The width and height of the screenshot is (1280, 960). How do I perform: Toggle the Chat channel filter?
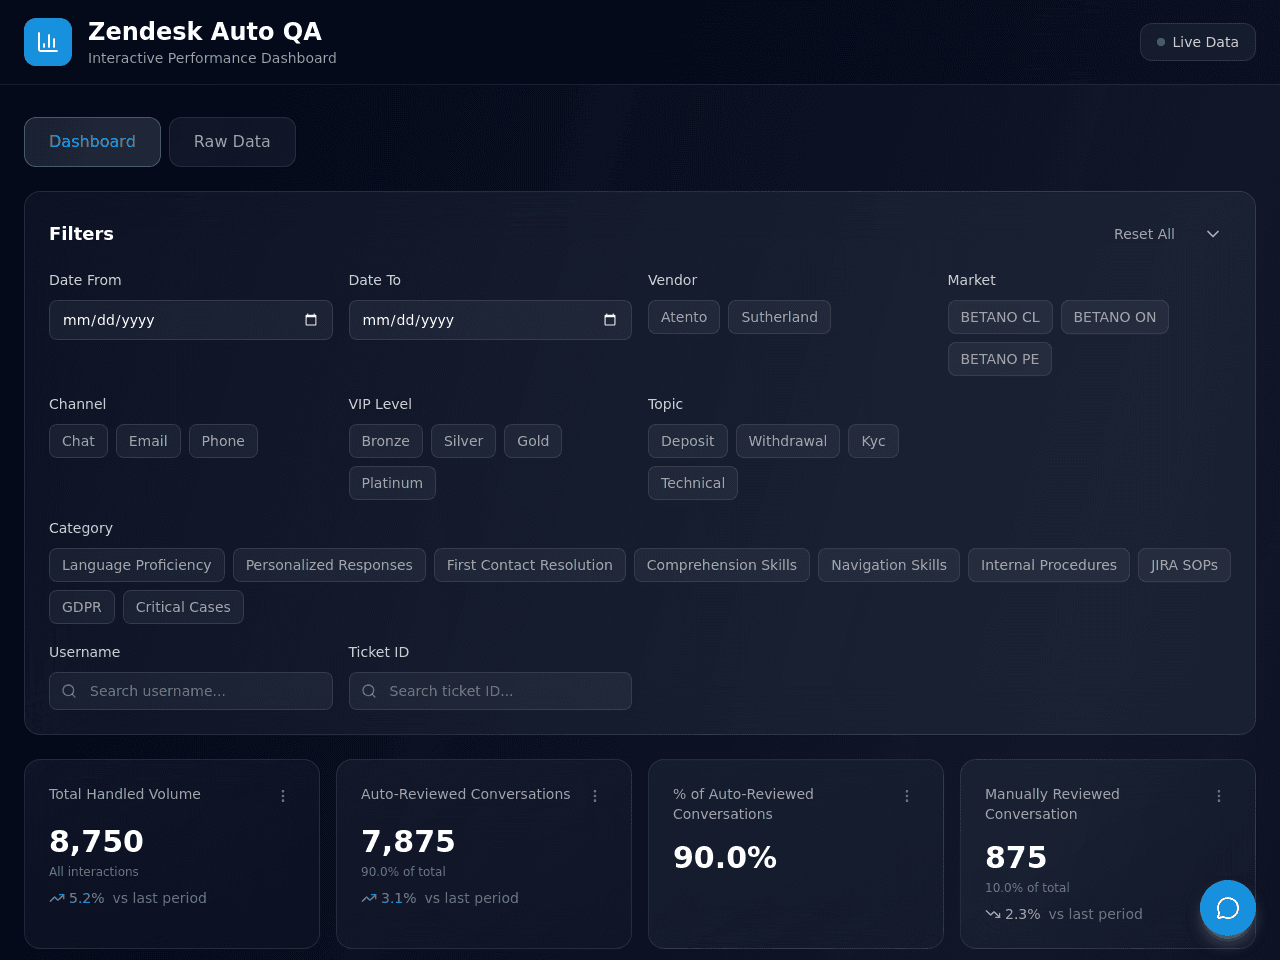78,441
